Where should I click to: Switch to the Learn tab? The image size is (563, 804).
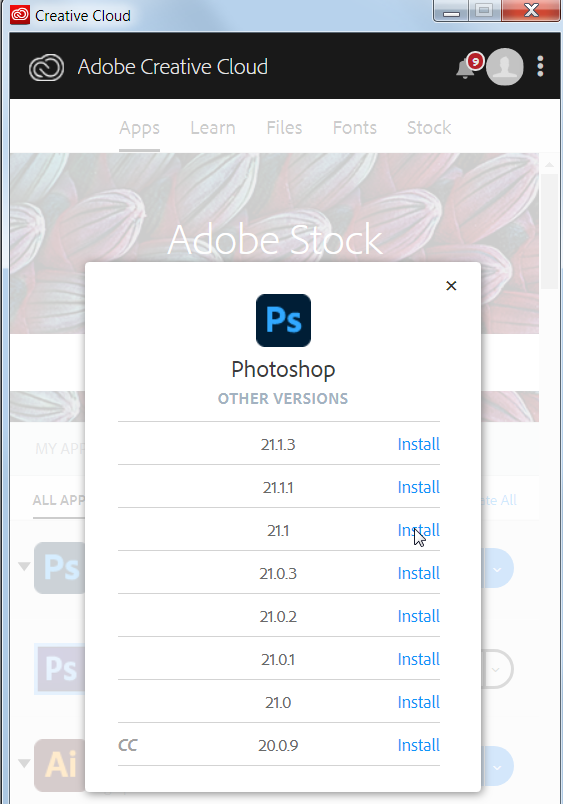tap(213, 128)
